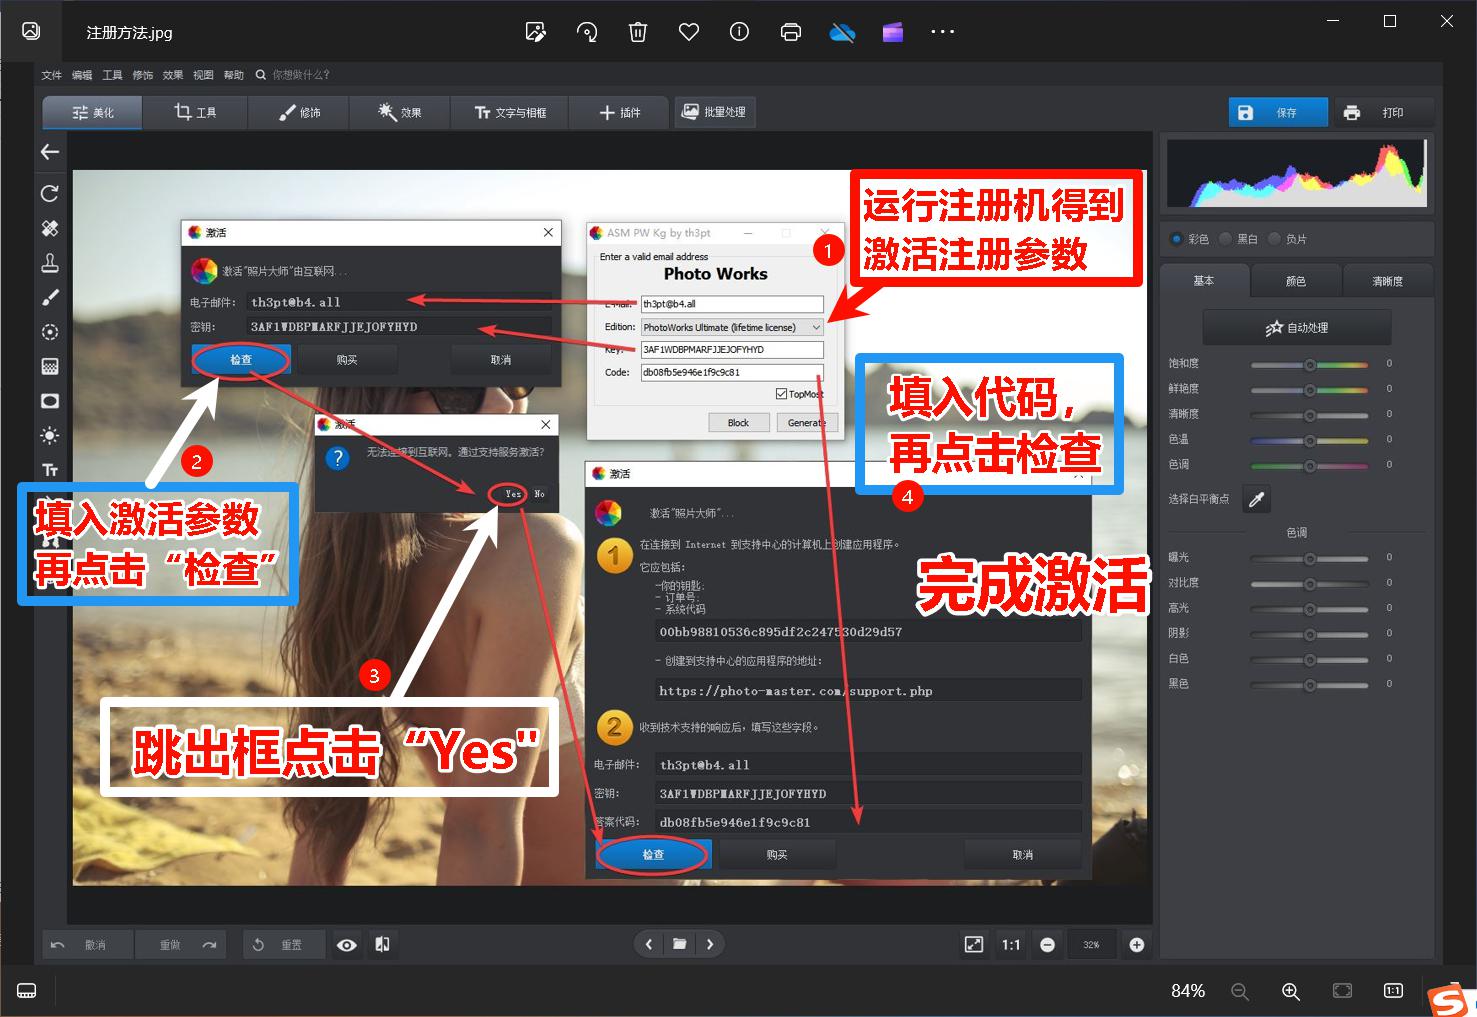
Task: Select the healing bandage tool in sidebar
Action: (x=50, y=228)
